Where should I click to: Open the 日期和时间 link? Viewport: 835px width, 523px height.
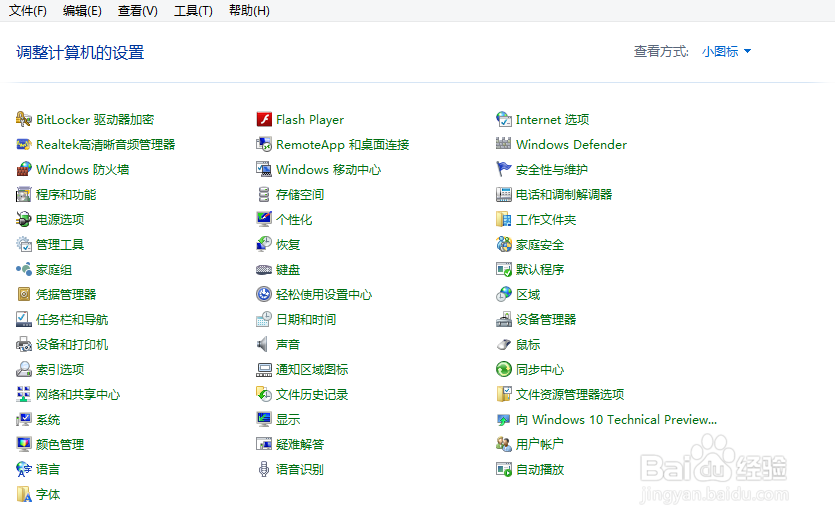tap(306, 320)
